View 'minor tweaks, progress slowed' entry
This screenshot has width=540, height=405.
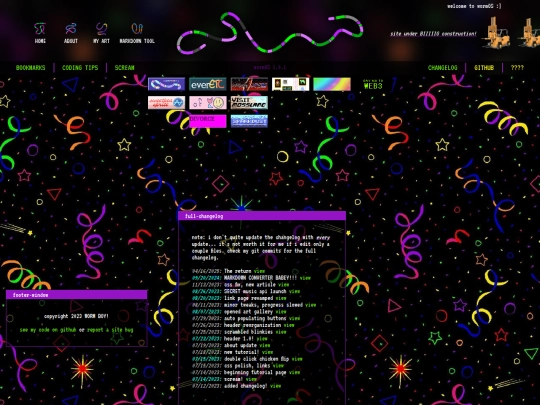coord(310,305)
